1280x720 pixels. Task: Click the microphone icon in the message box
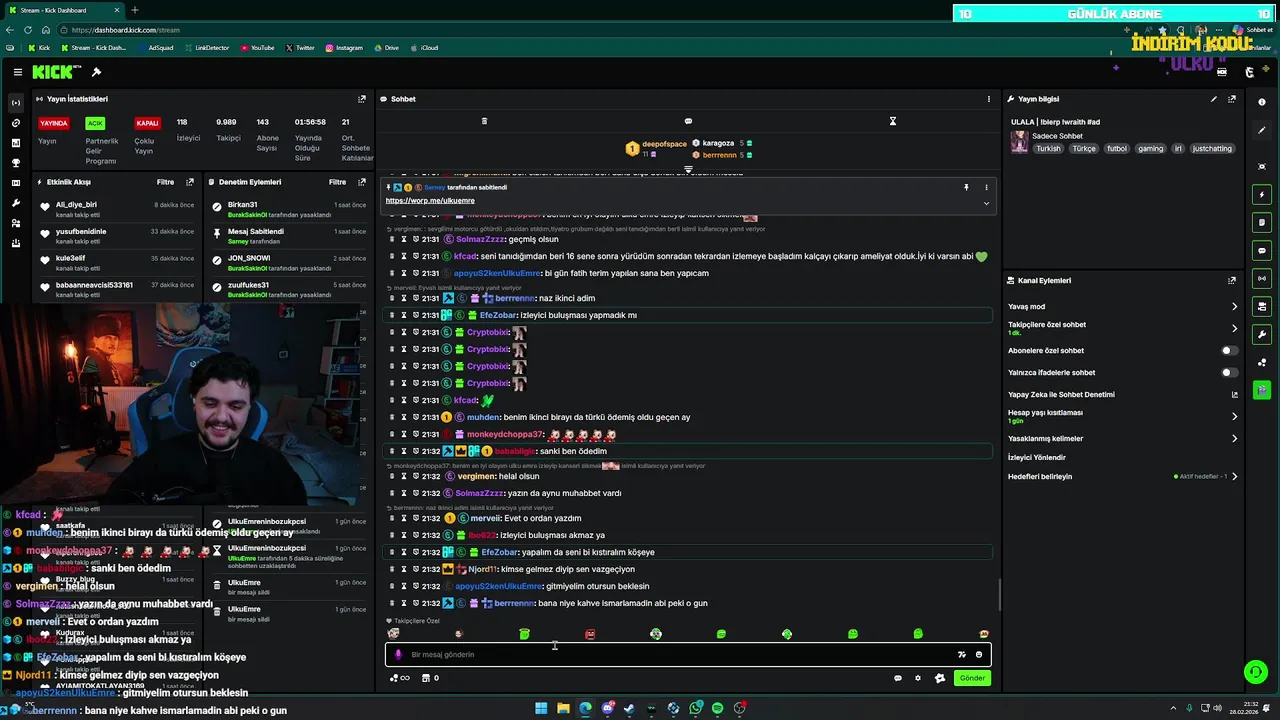(x=398, y=655)
